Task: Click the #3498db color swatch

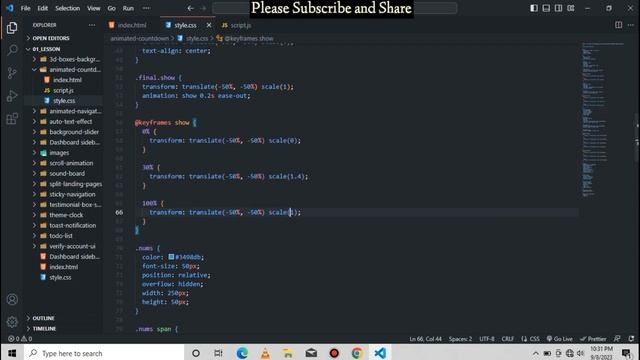Action: point(171,257)
